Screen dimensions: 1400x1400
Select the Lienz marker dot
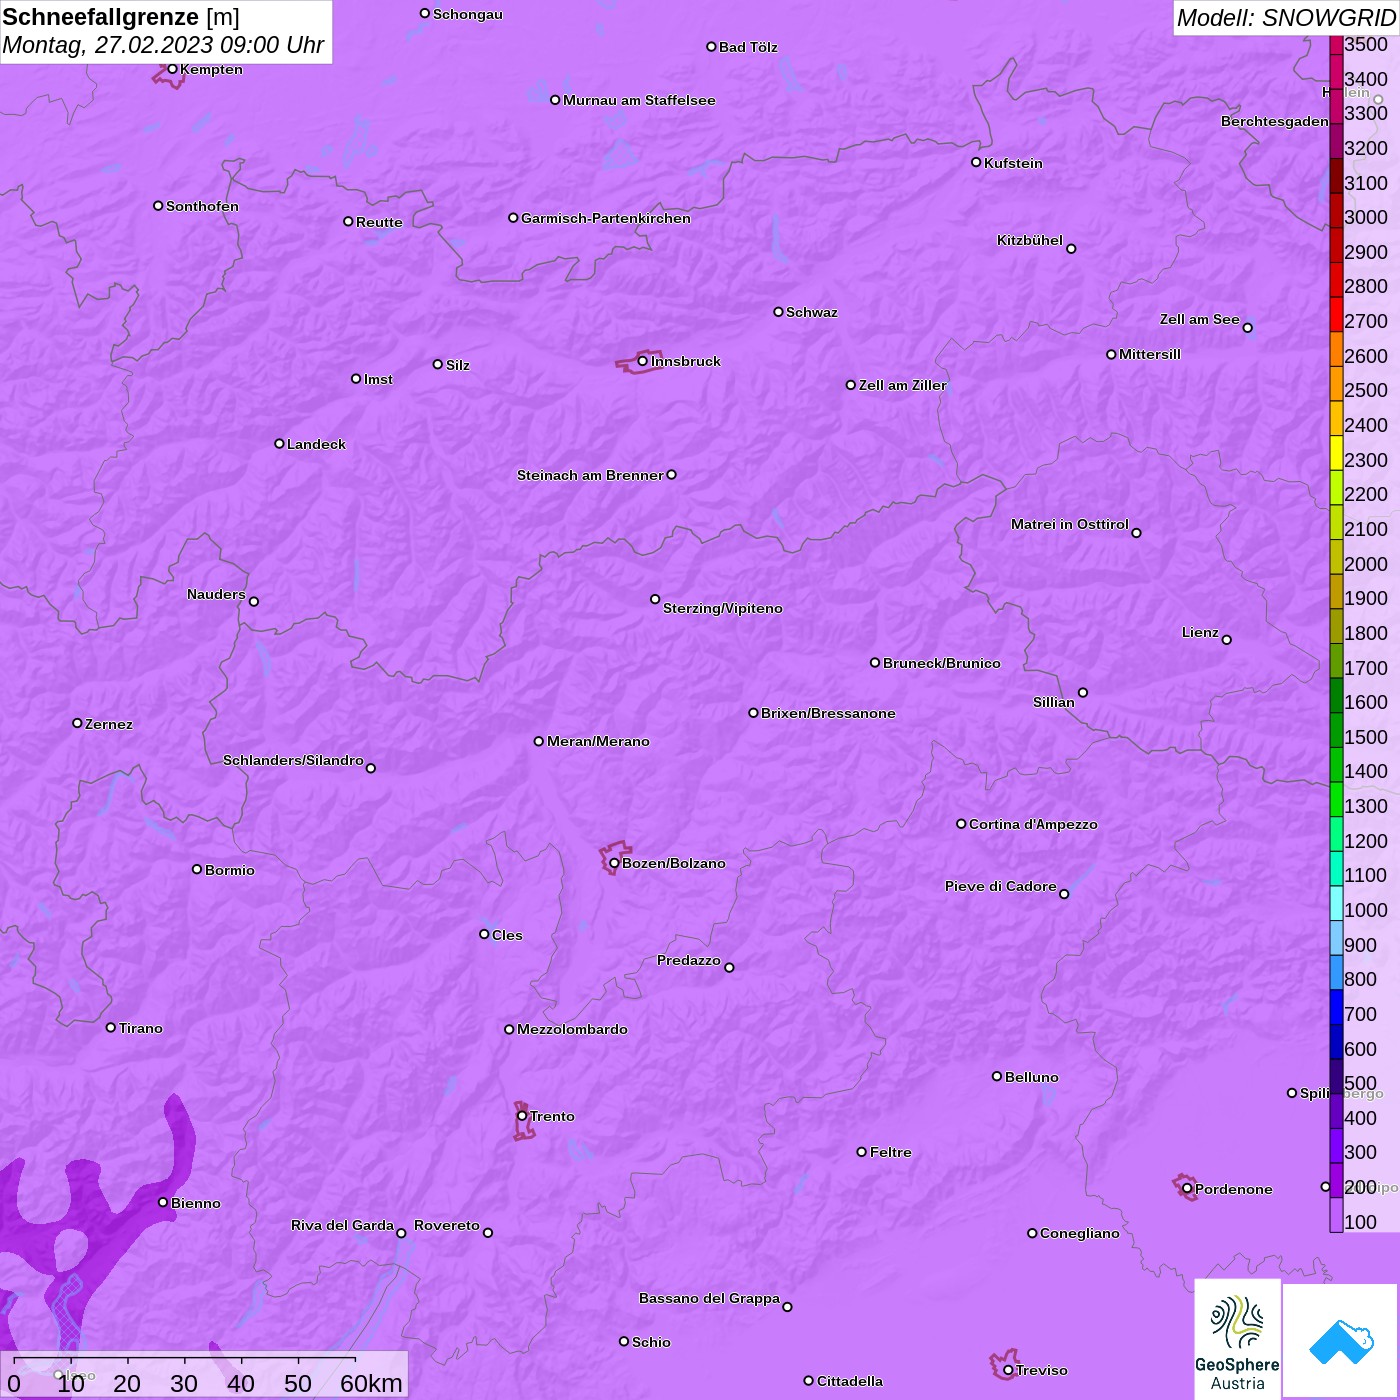[x=1227, y=640]
